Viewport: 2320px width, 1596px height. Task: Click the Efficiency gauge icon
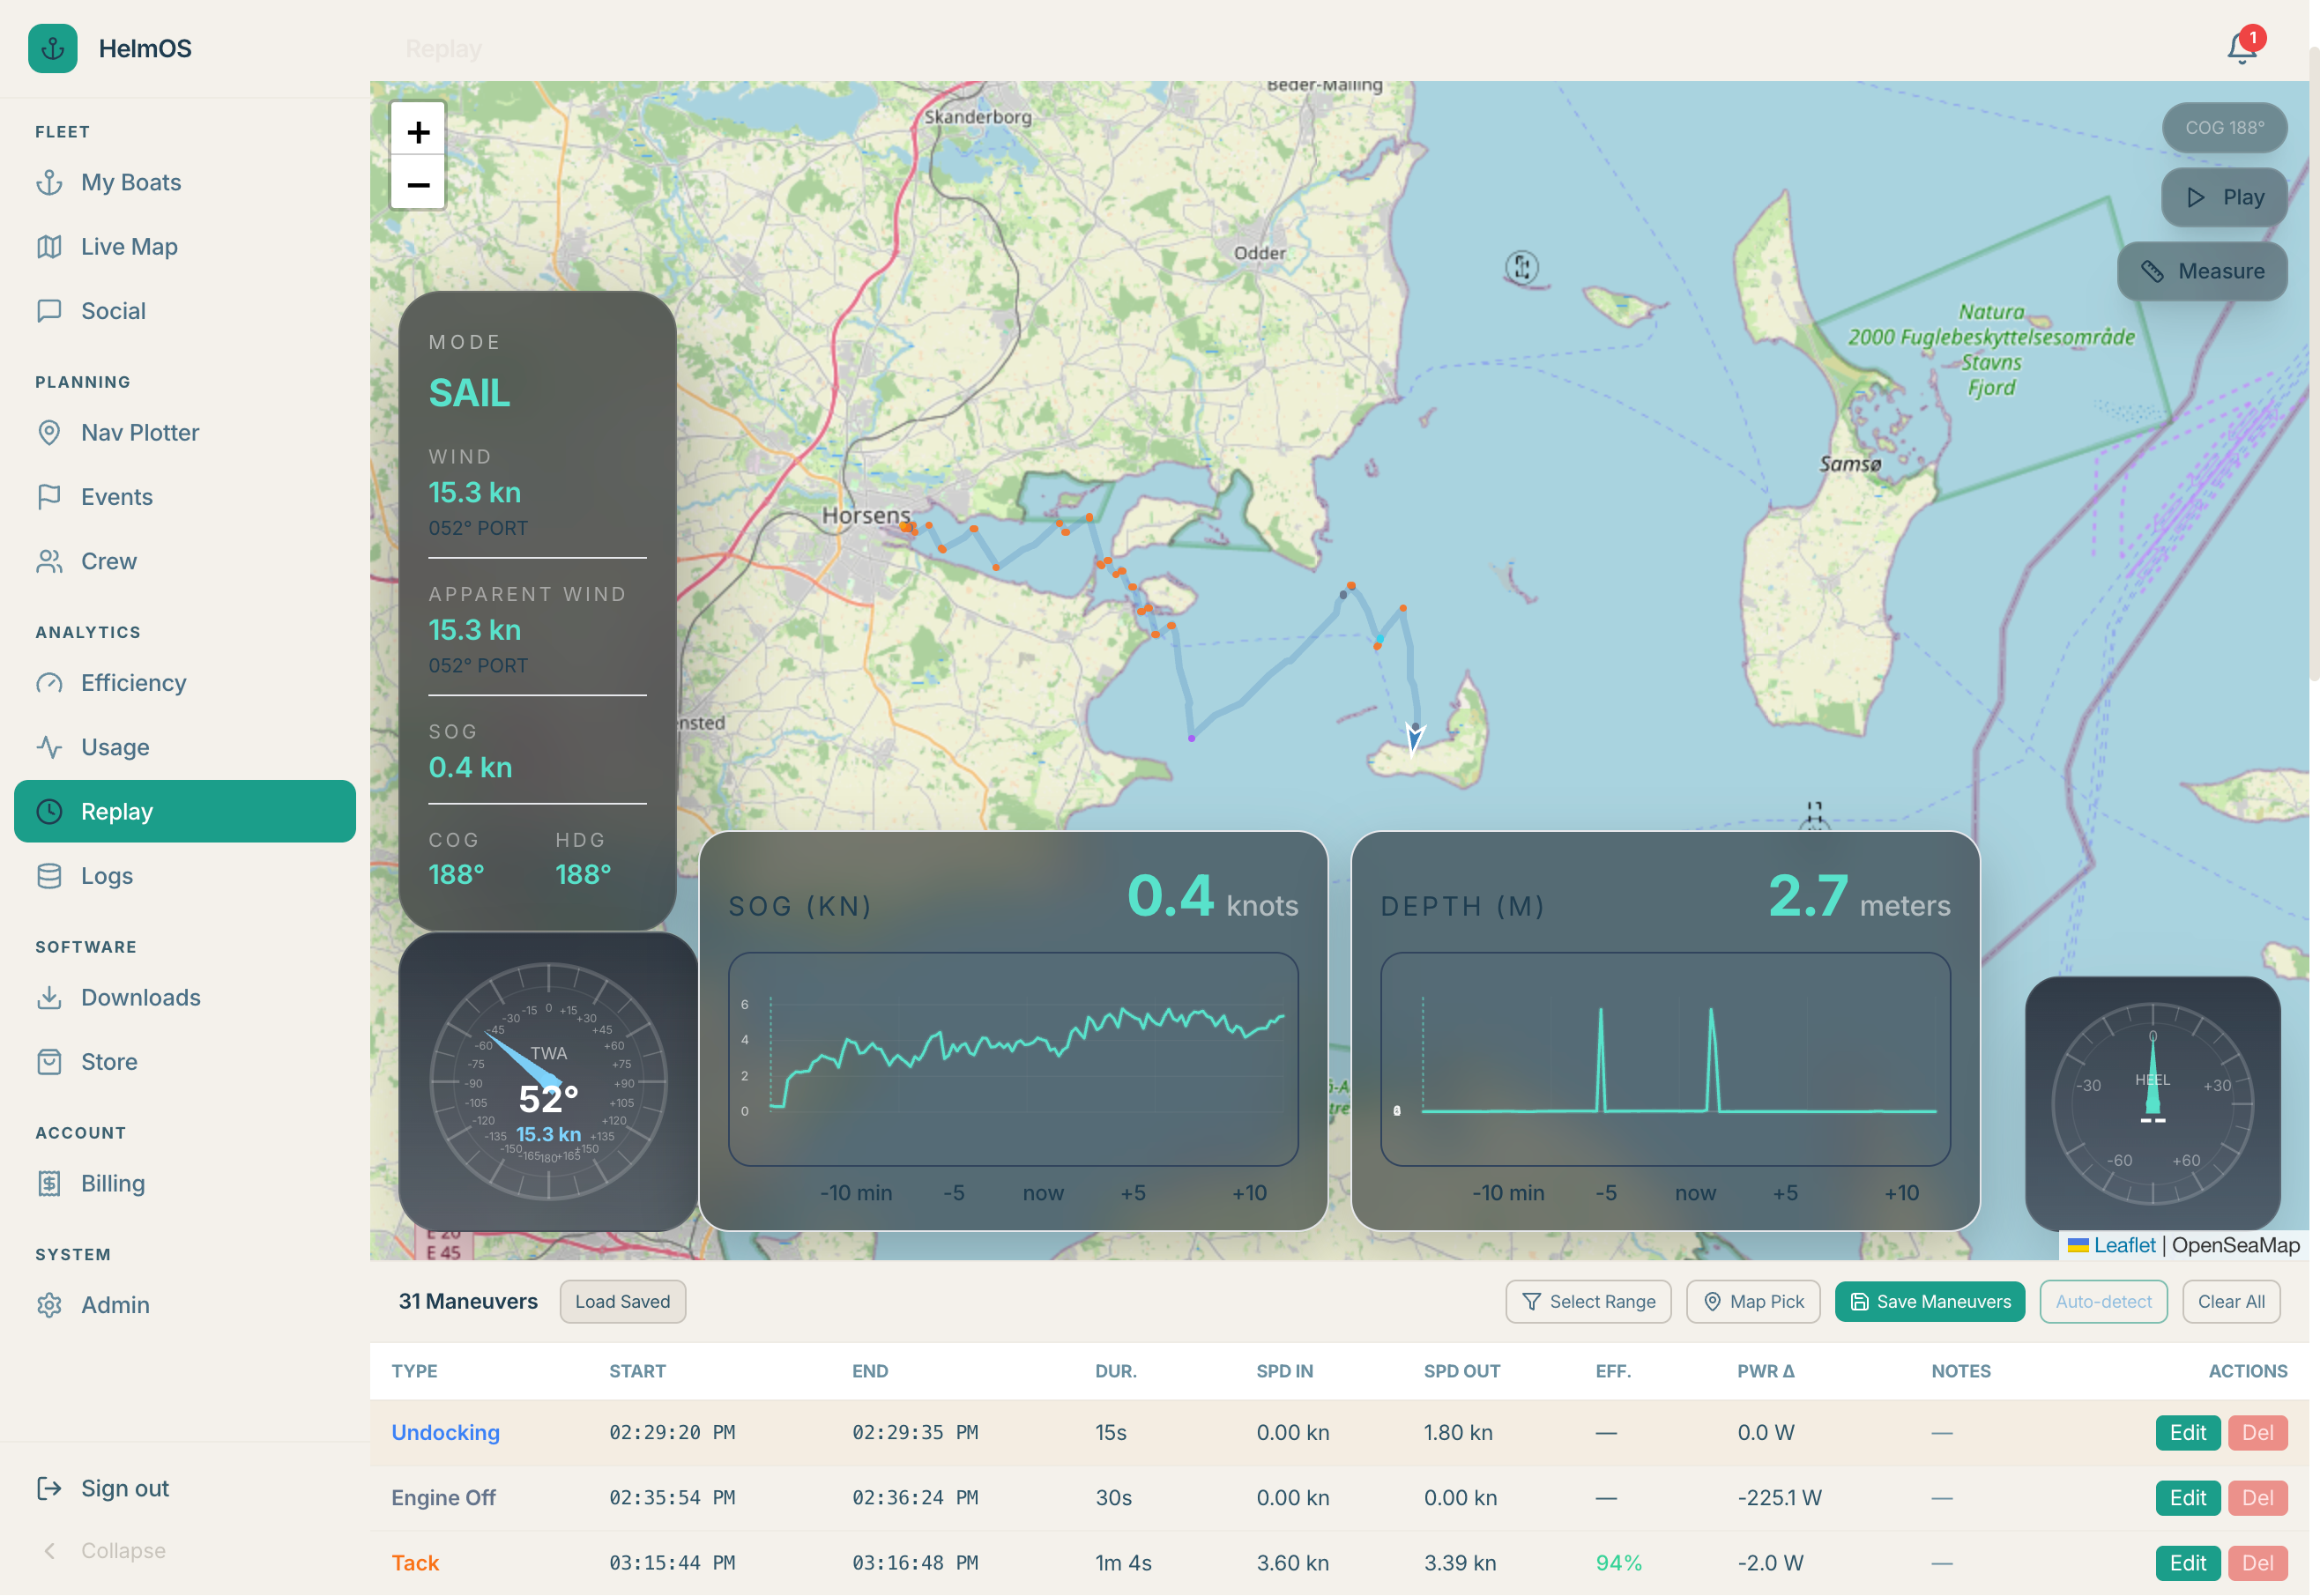pyautogui.click(x=49, y=683)
